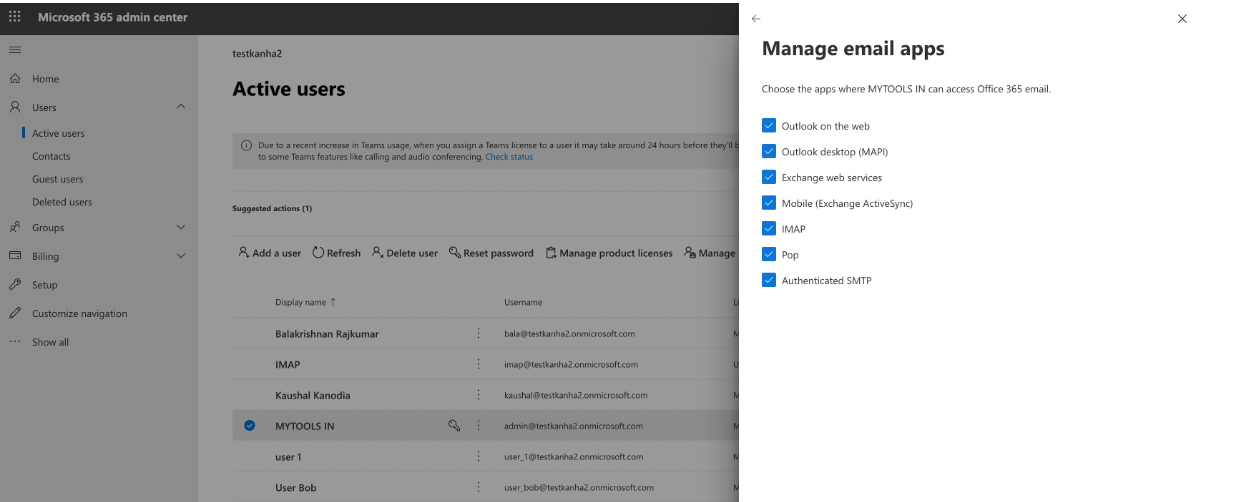Open Home from the sidebar
The width and height of the screenshot is (1240, 502).
click(x=45, y=79)
